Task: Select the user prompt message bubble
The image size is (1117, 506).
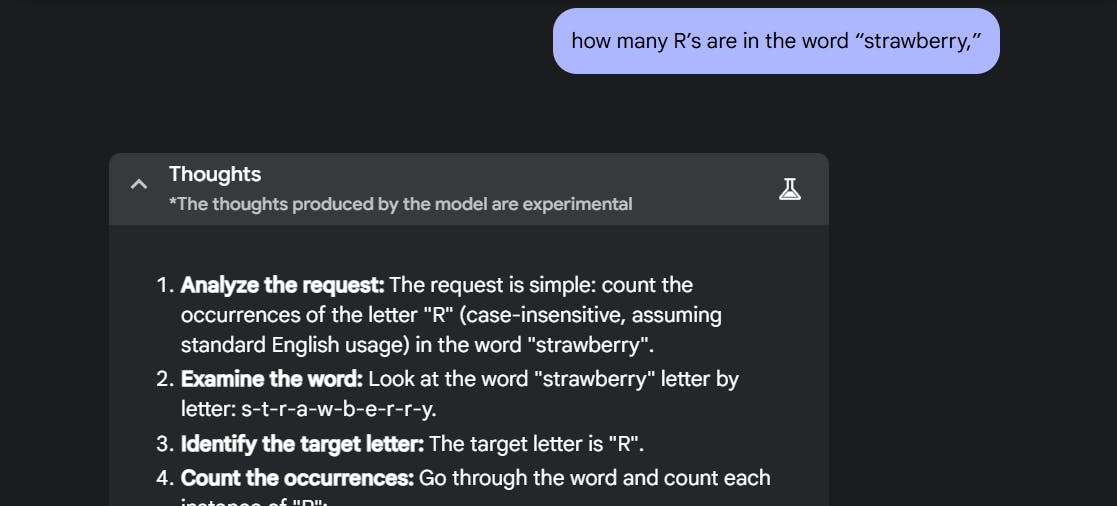Action: click(x=776, y=41)
